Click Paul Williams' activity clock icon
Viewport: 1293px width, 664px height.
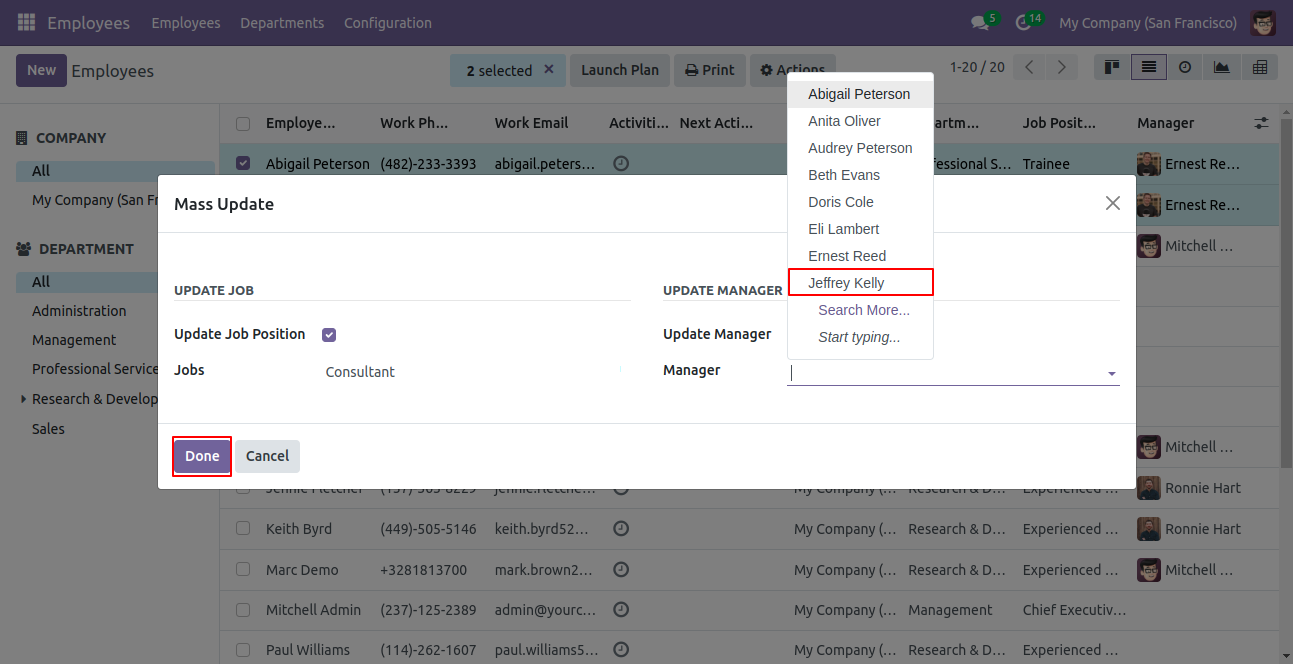pos(621,649)
